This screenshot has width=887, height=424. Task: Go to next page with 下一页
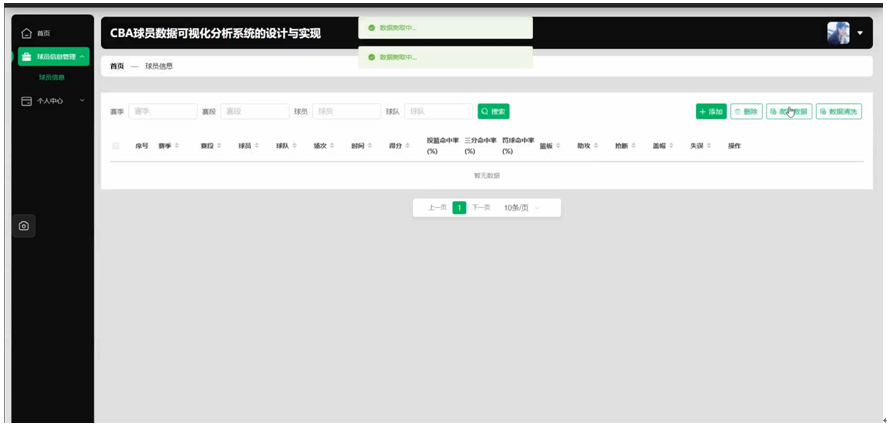coord(481,208)
